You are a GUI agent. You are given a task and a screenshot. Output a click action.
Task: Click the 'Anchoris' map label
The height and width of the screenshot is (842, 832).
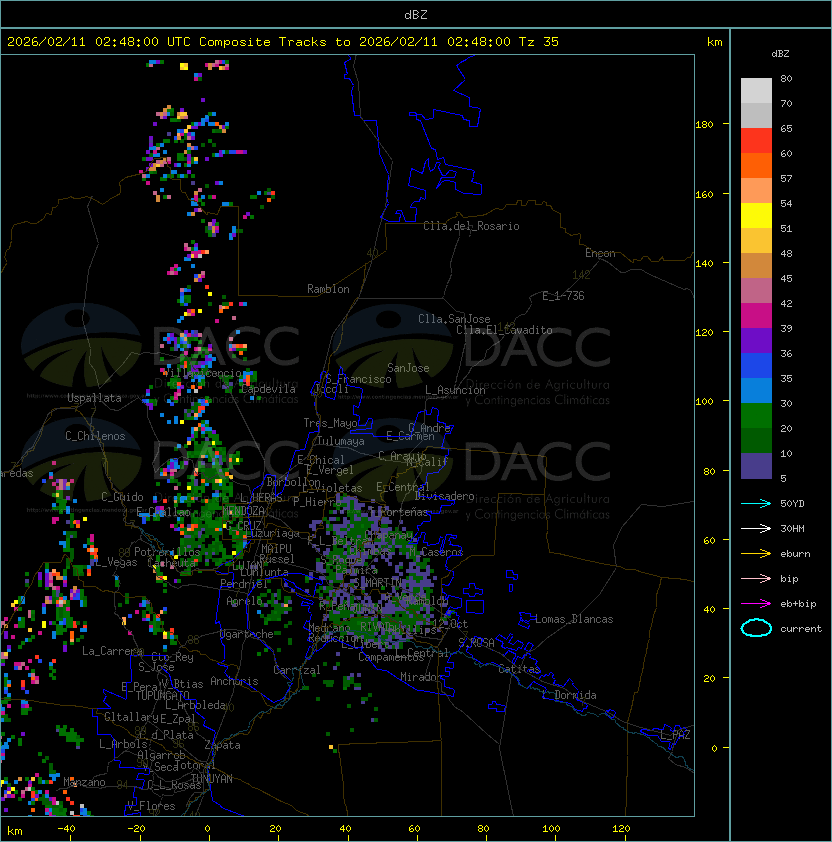pos(234,681)
